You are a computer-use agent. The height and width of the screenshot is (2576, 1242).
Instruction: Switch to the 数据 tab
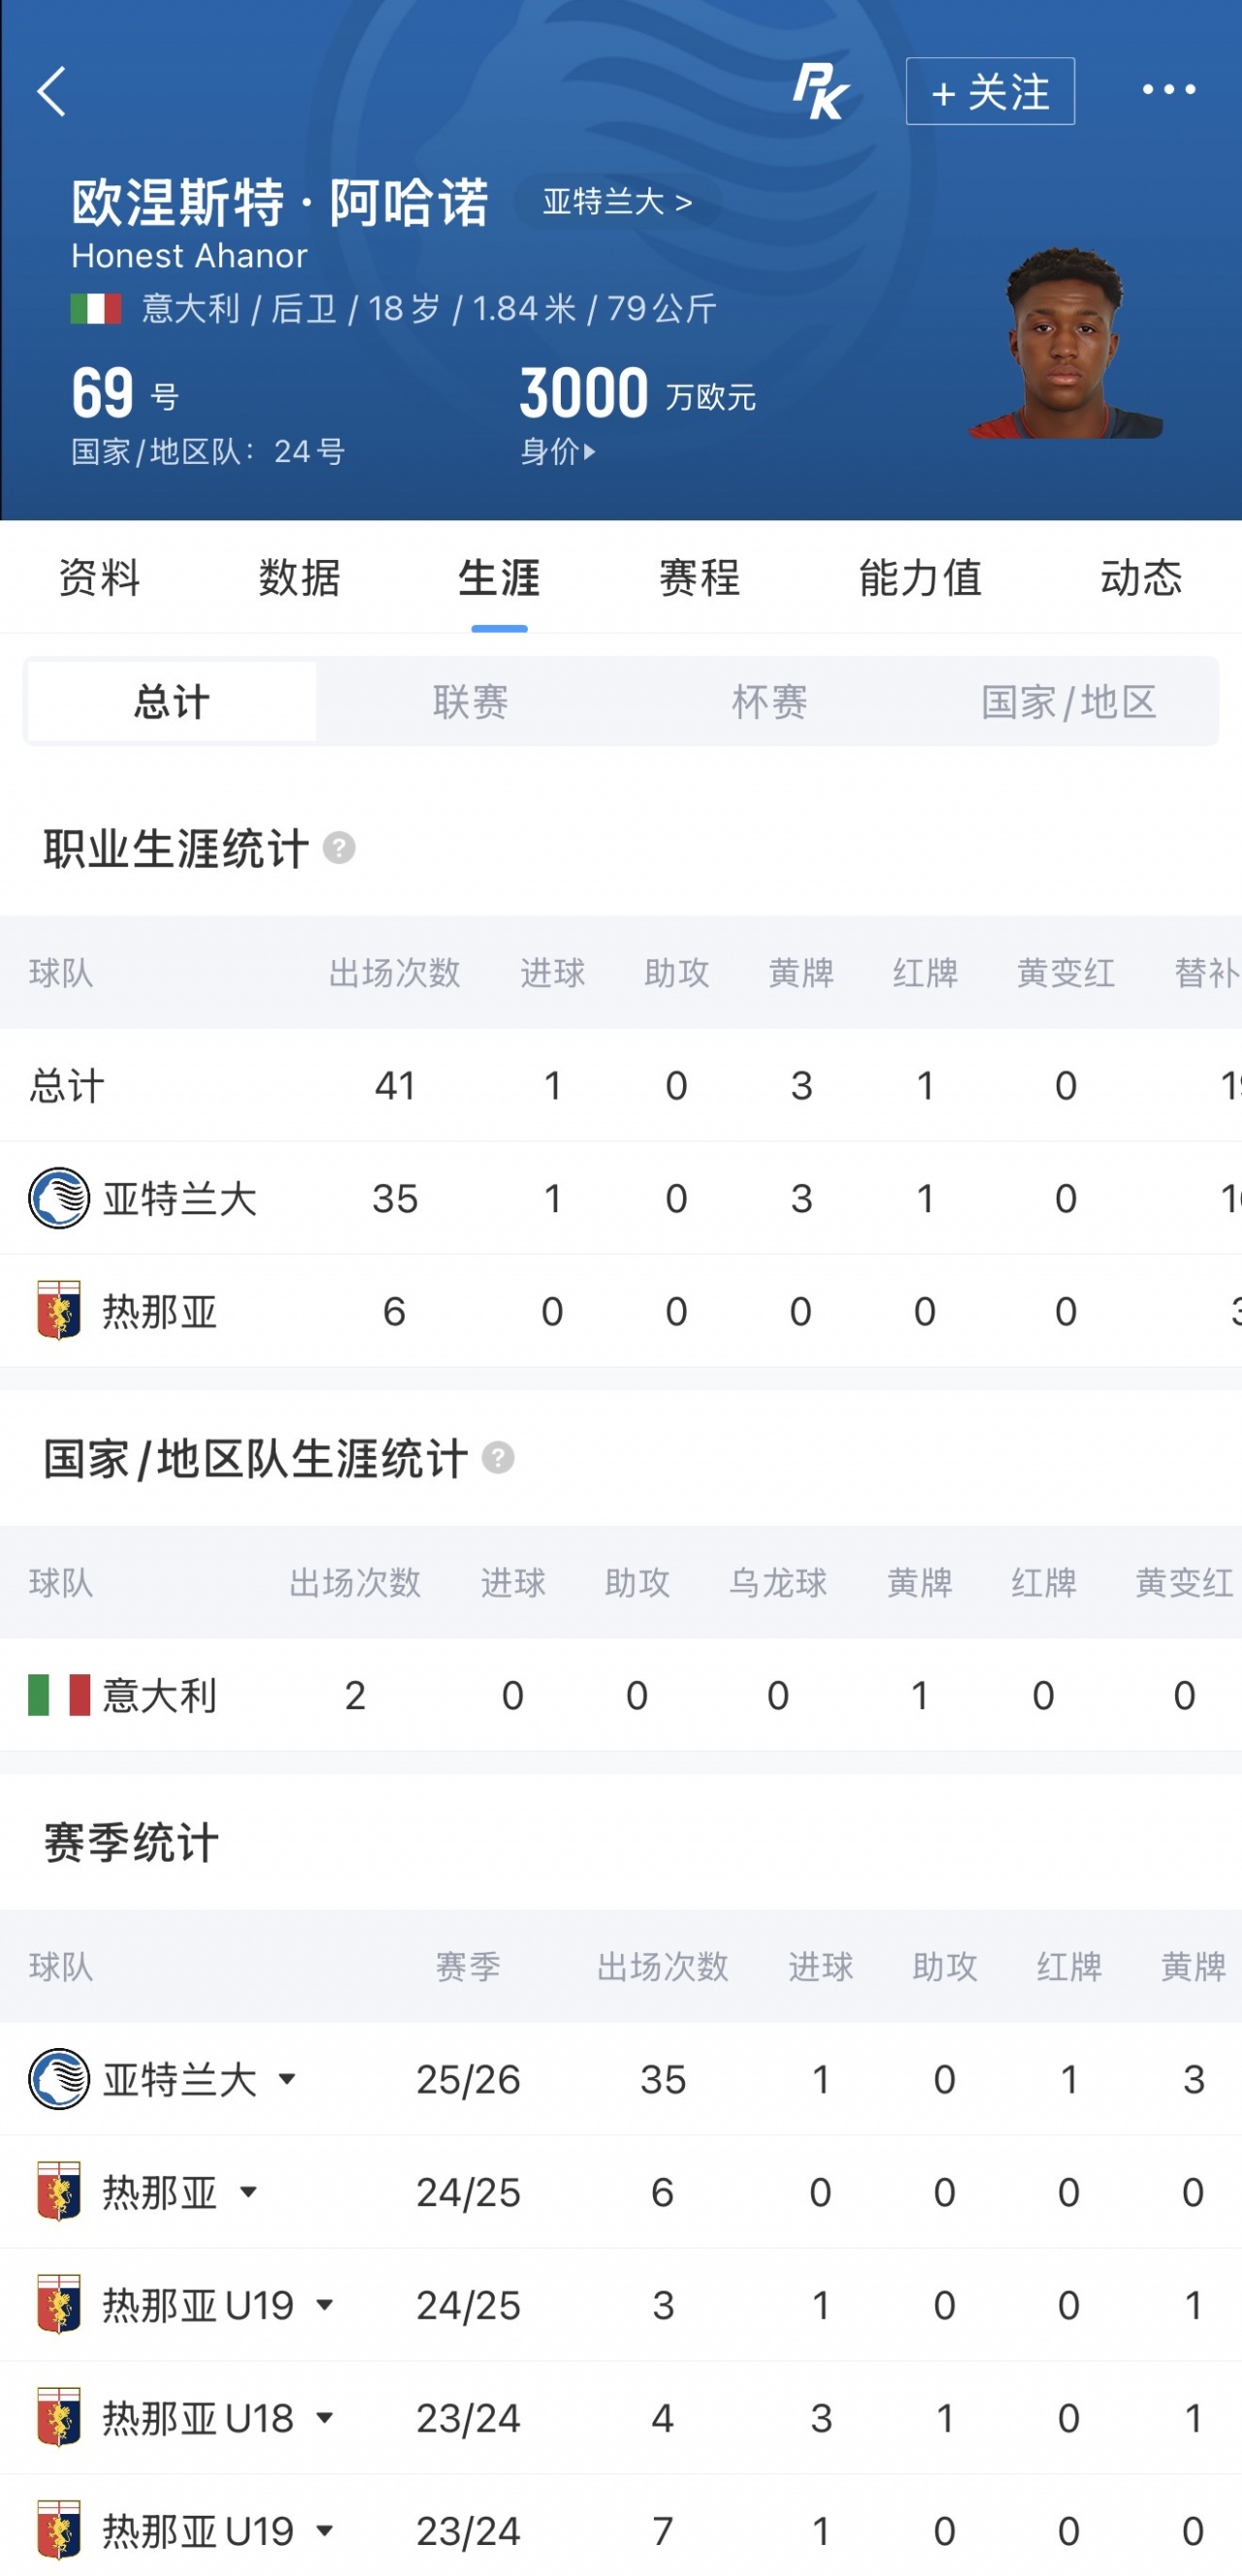(x=299, y=577)
